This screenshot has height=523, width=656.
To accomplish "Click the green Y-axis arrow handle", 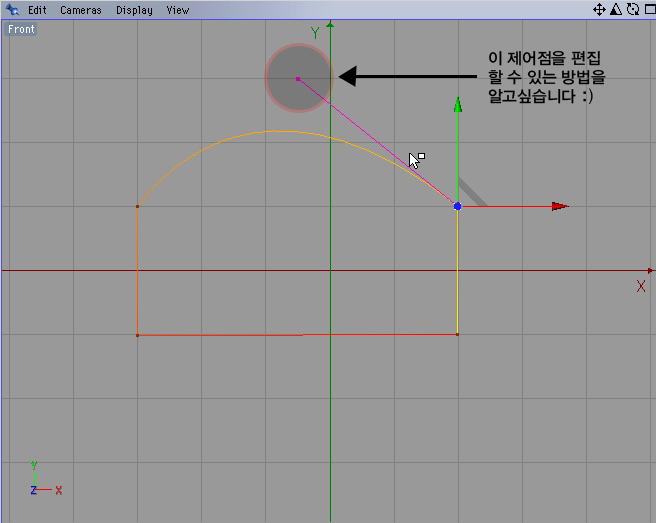I will tap(458, 105).
